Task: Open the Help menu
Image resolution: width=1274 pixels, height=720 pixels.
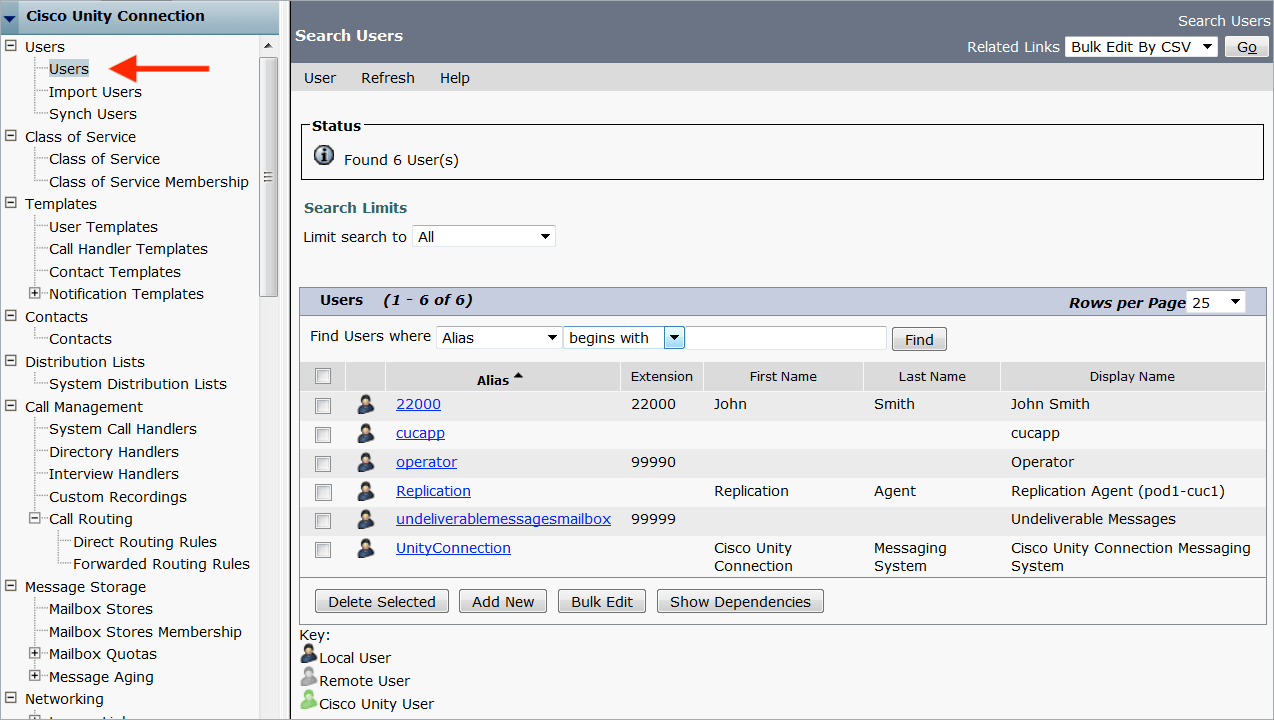Action: point(455,78)
